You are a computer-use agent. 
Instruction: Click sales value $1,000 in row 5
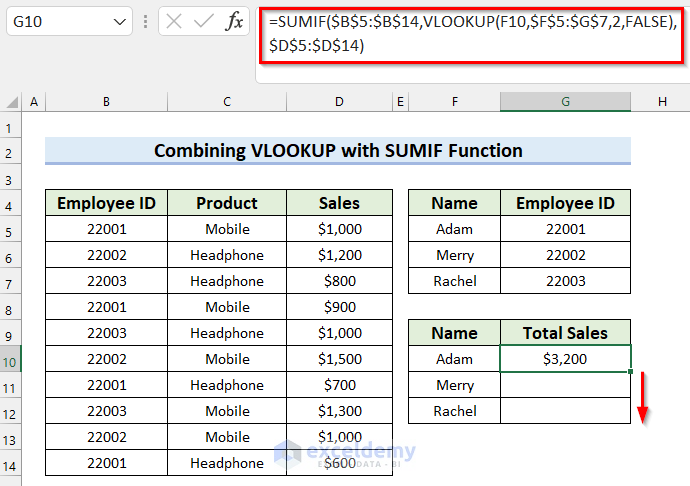coord(339,229)
